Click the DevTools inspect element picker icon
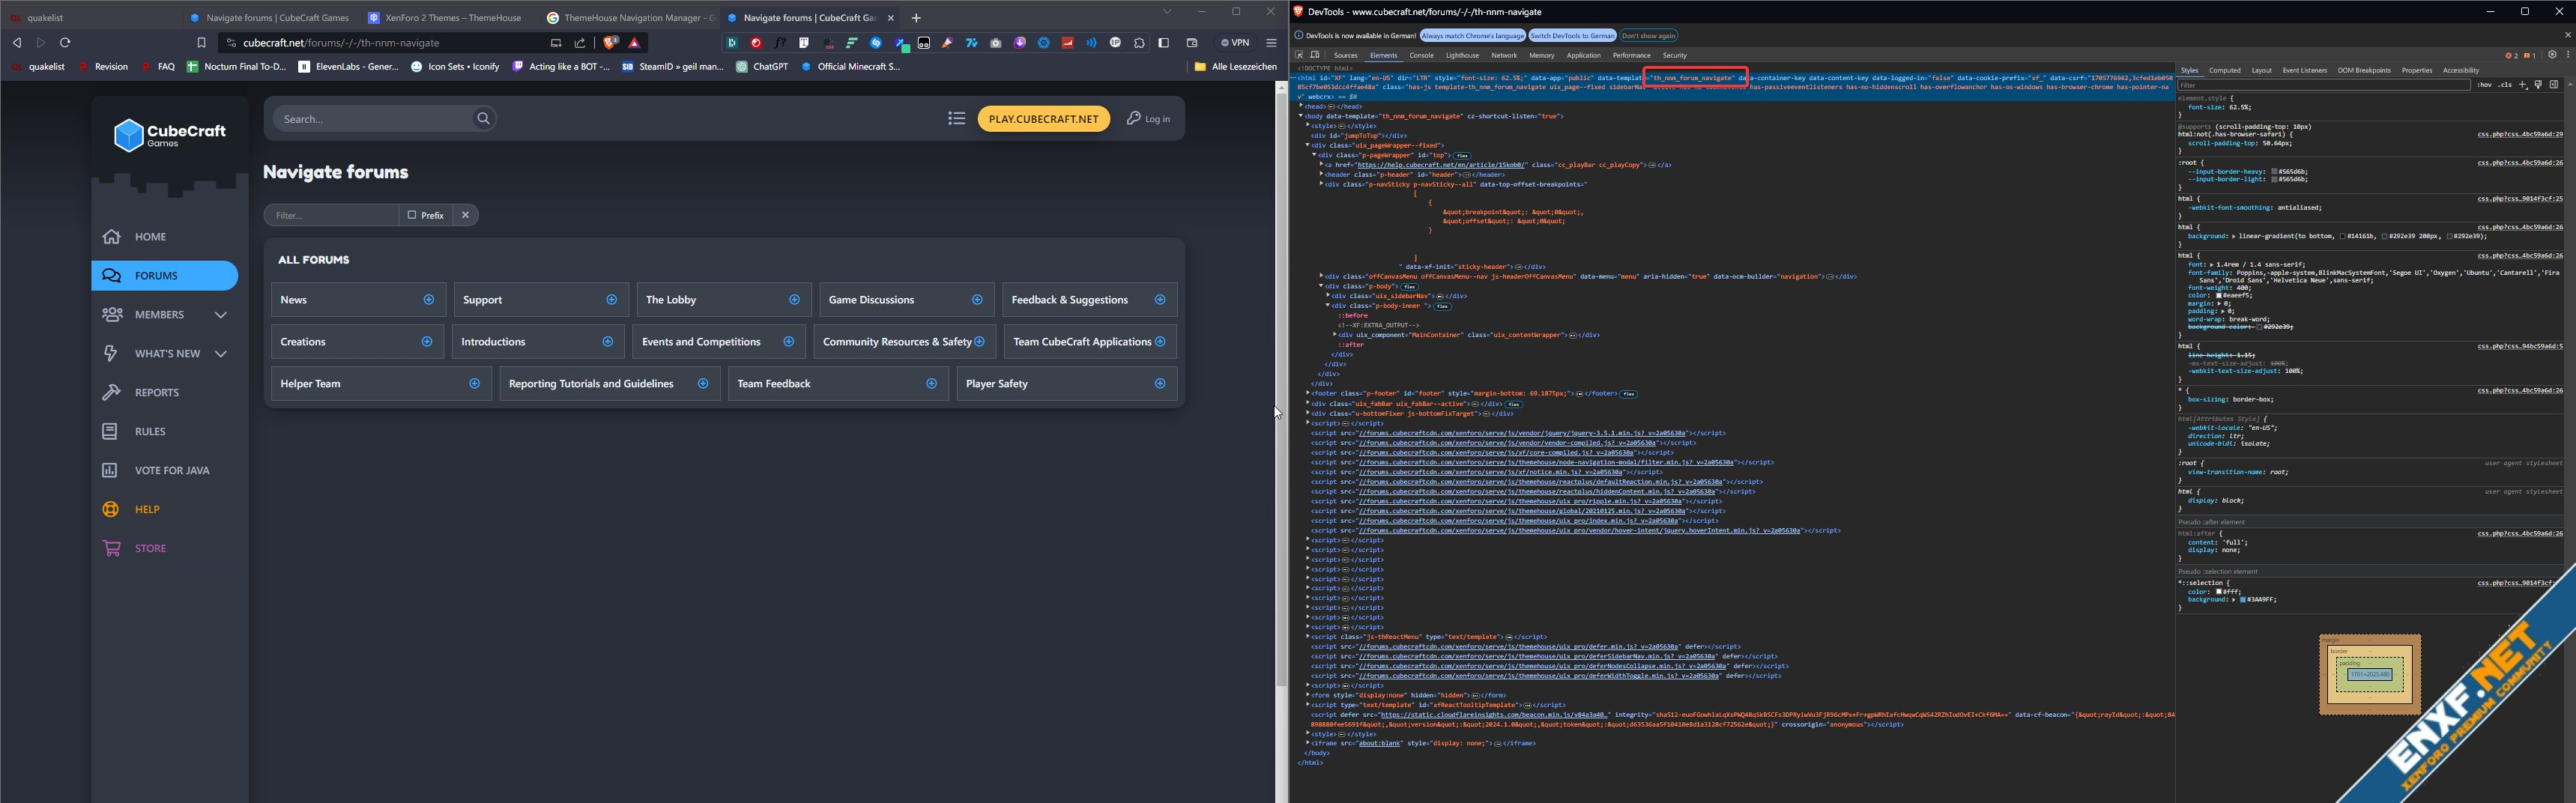Screen dimensions: 2576x803 [x=1299, y=55]
